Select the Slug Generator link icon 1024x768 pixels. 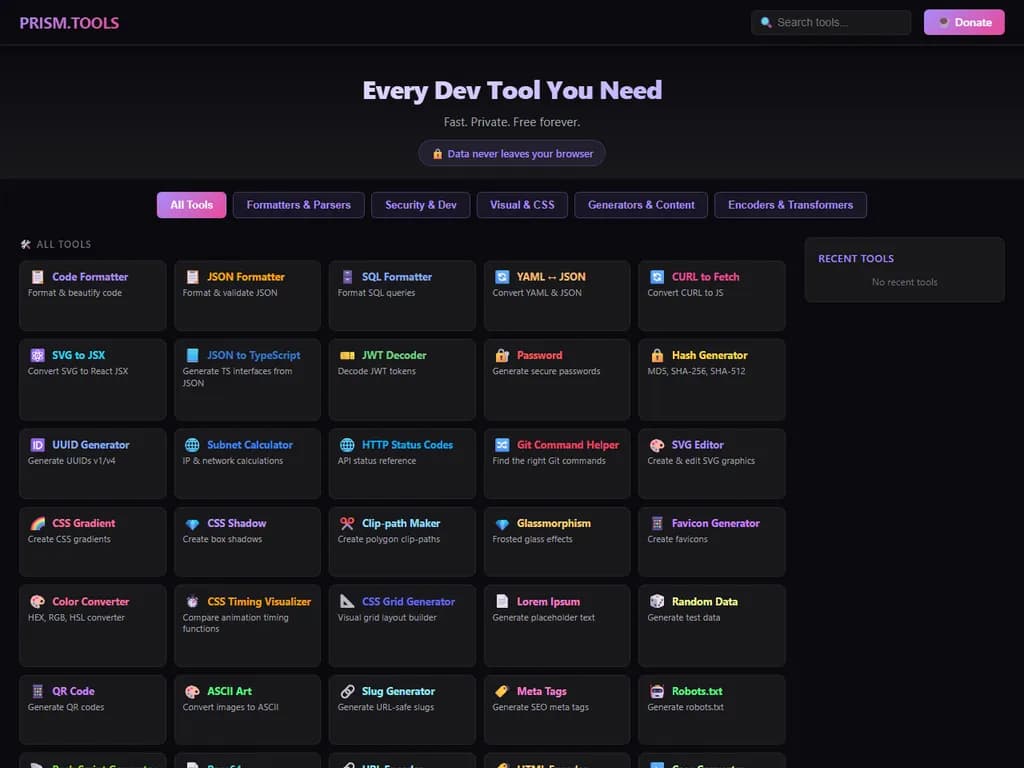pos(348,691)
